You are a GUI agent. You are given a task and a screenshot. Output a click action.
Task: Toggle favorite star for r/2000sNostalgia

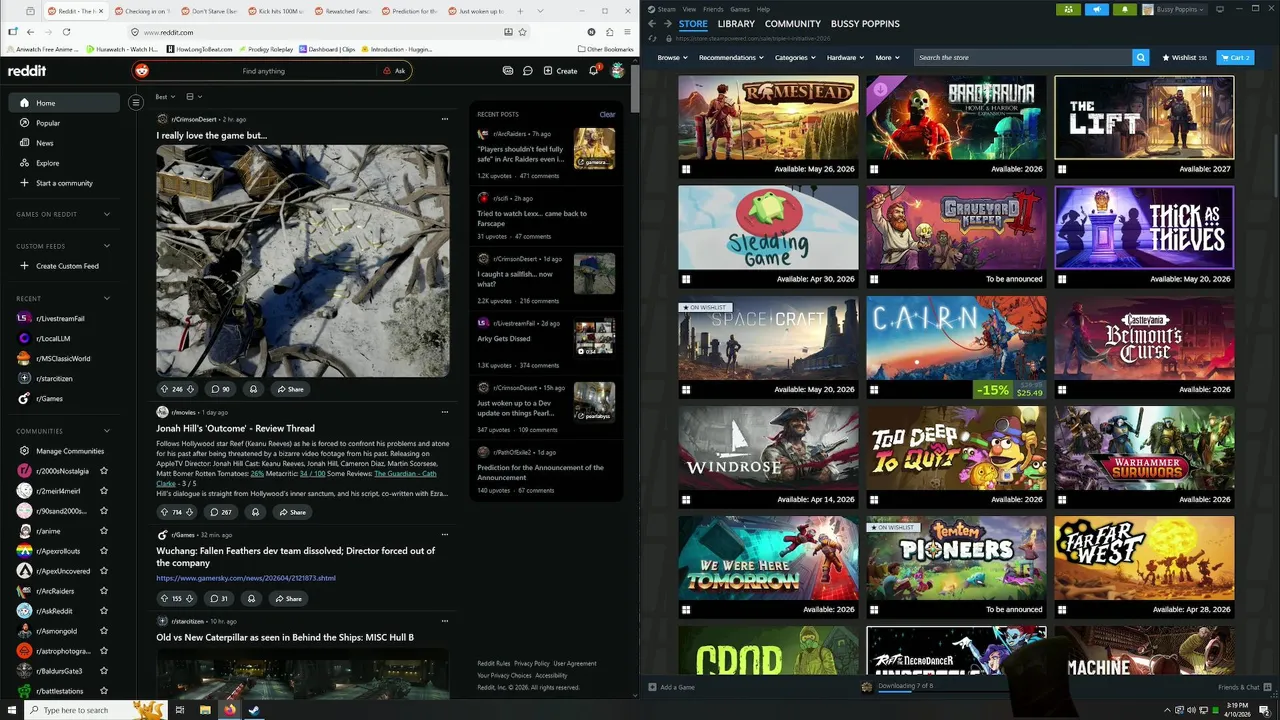pos(104,471)
